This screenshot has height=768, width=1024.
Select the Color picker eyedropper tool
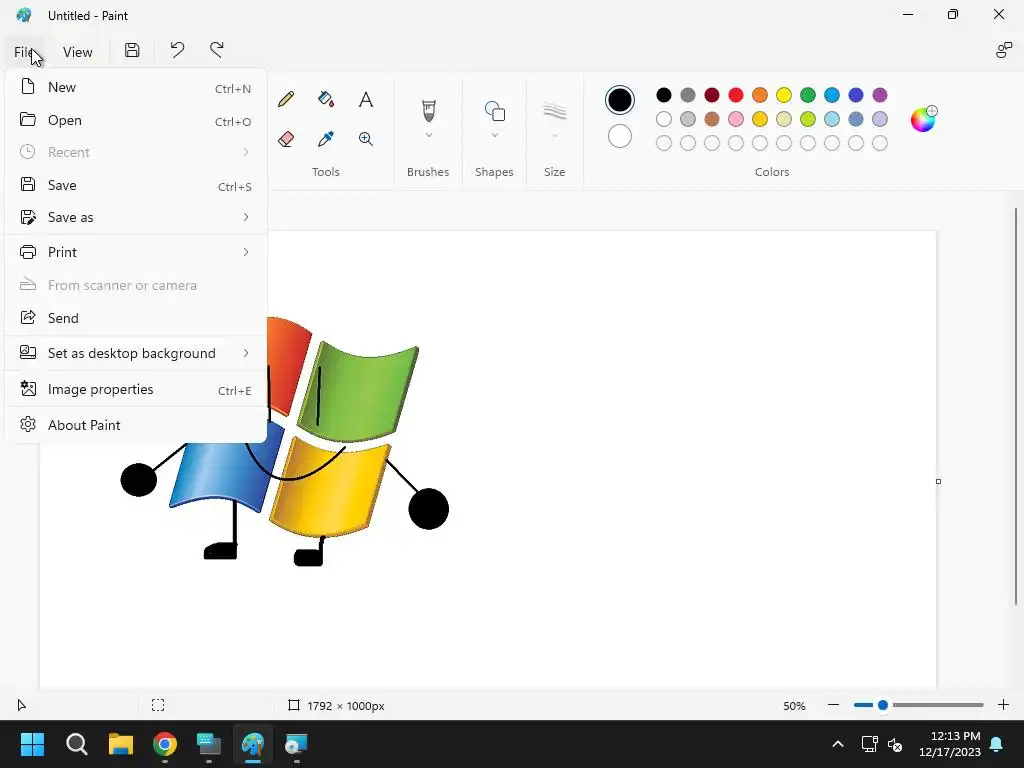pos(325,138)
